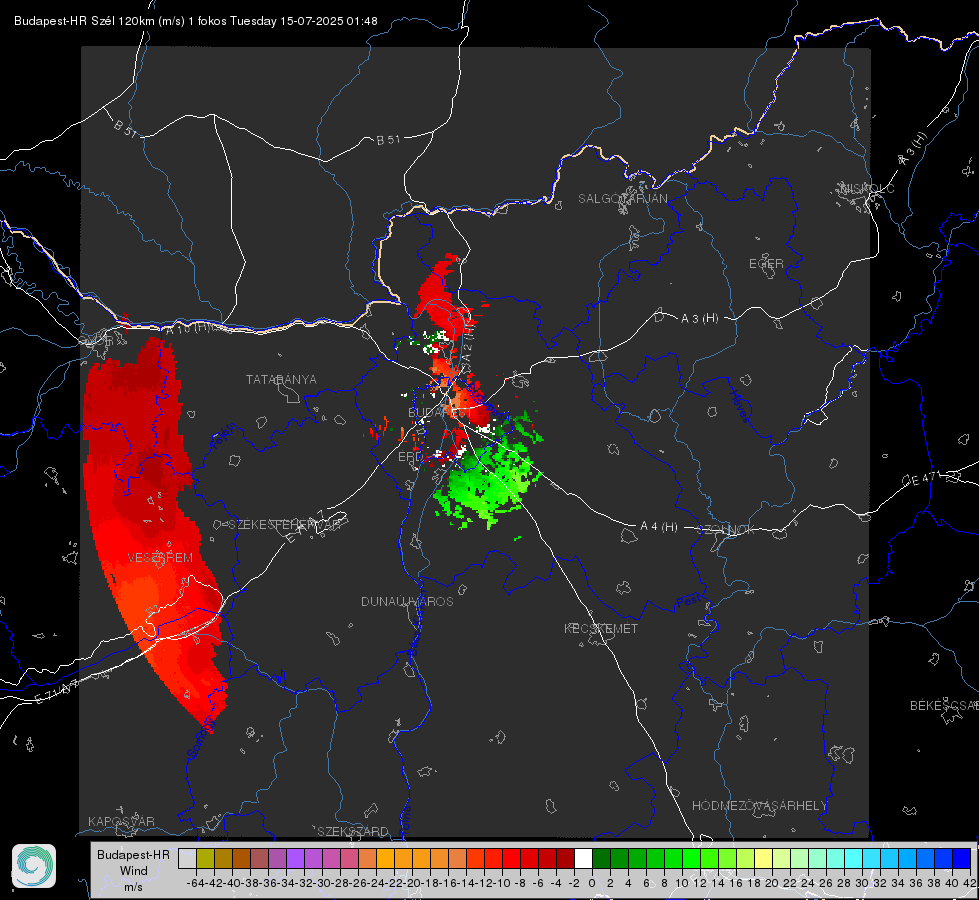Click the SZEKSZARD city label
Screen dimensions: 979x900
coord(353,831)
